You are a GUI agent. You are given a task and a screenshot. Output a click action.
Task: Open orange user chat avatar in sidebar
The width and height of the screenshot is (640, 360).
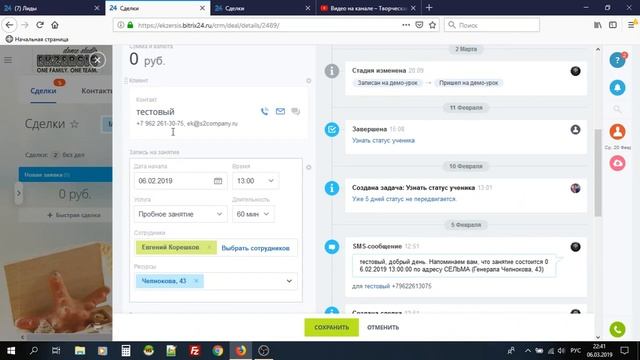click(x=617, y=132)
